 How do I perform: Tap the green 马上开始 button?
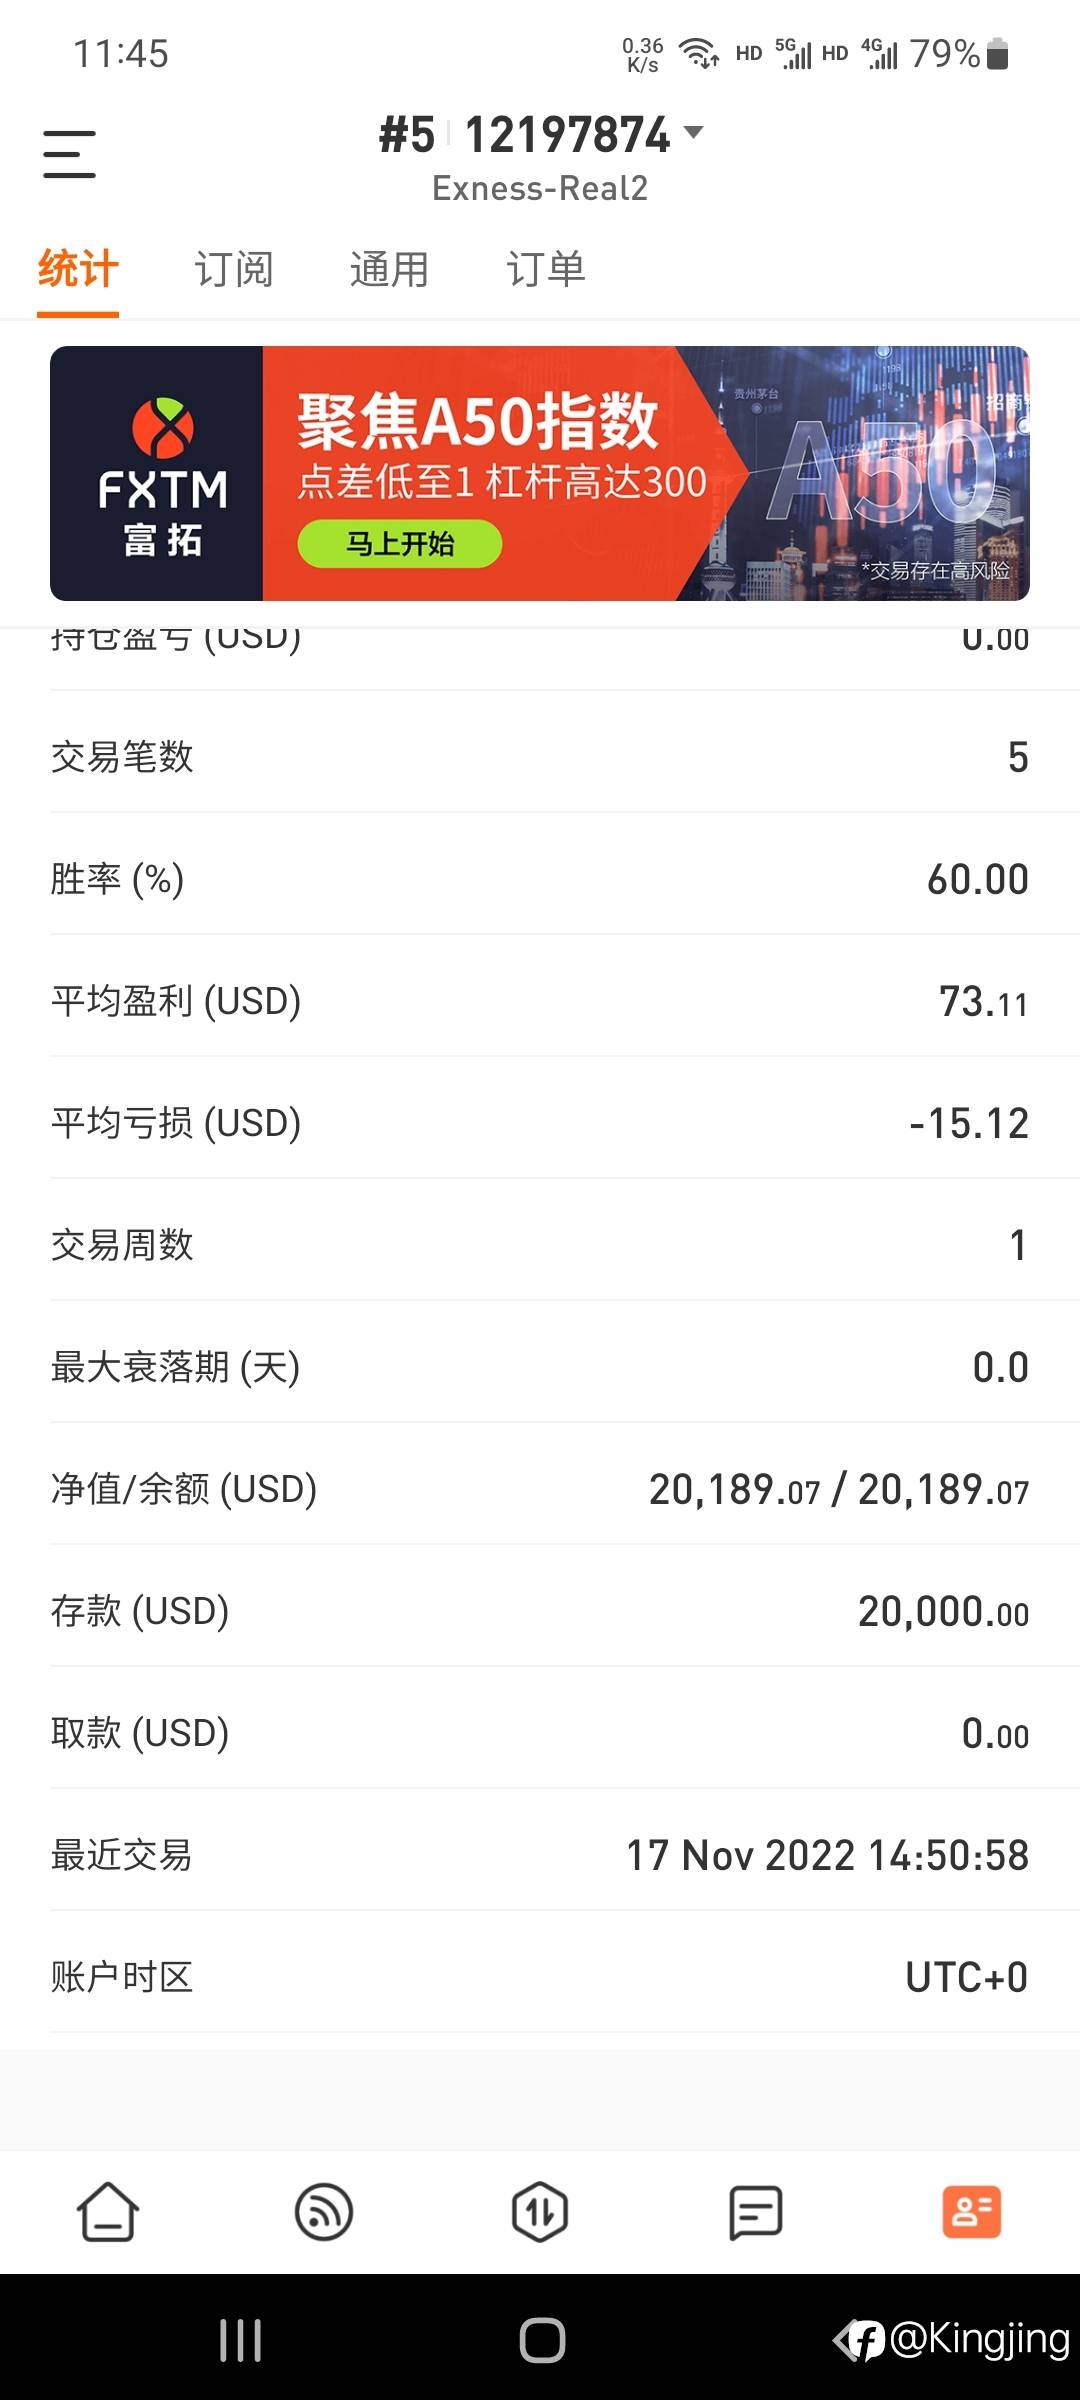400,544
